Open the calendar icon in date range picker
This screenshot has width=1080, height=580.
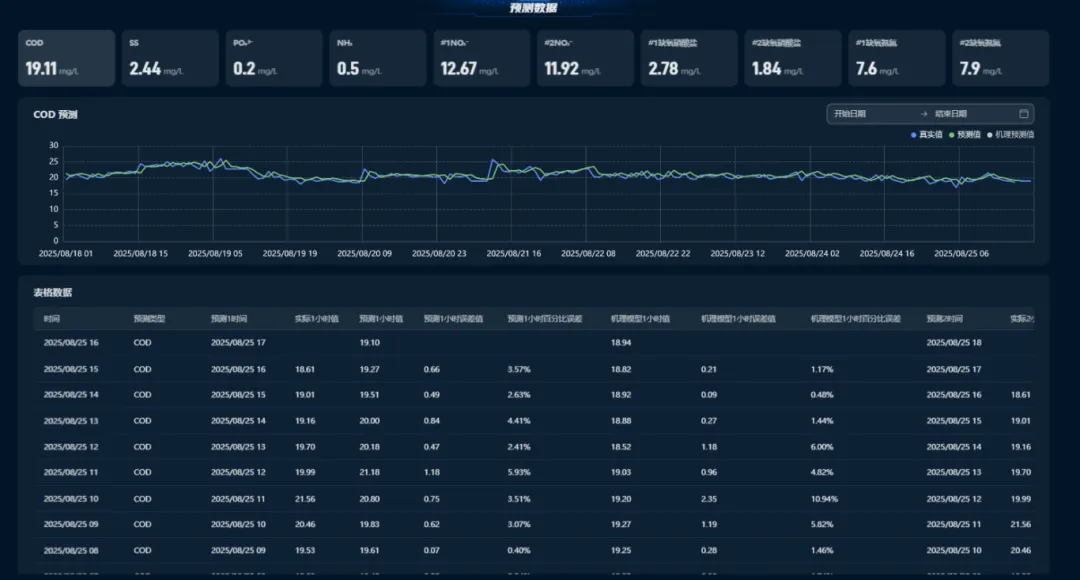tap(1023, 114)
